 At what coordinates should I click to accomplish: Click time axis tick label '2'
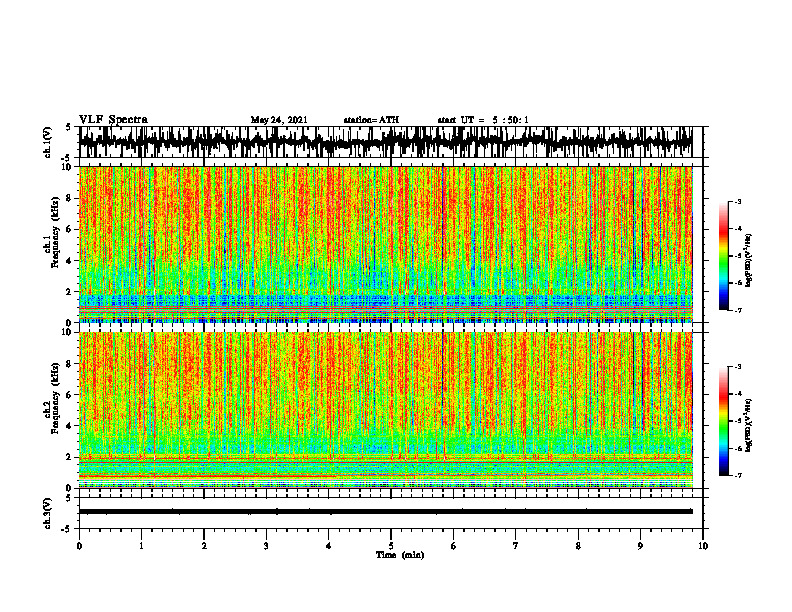click(x=204, y=546)
